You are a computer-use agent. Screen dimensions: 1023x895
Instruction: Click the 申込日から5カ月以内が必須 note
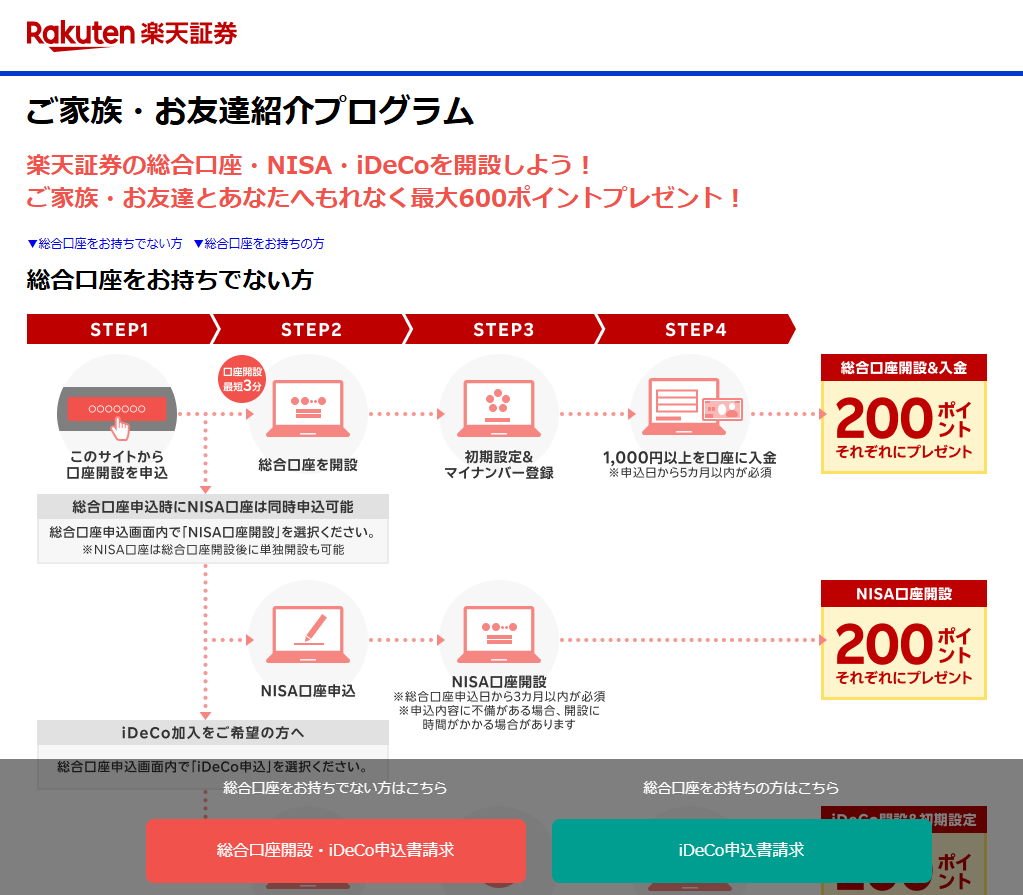coord(690,473)
